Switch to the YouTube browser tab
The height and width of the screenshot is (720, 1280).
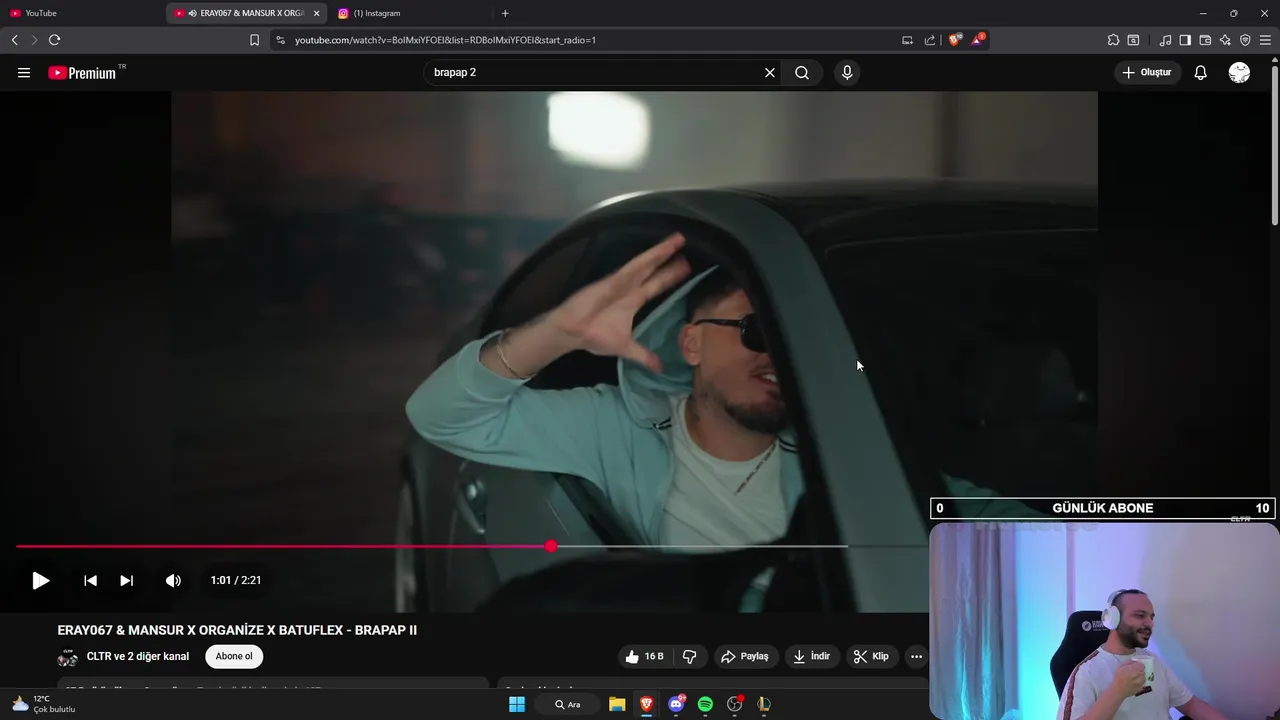coord(80,13)
